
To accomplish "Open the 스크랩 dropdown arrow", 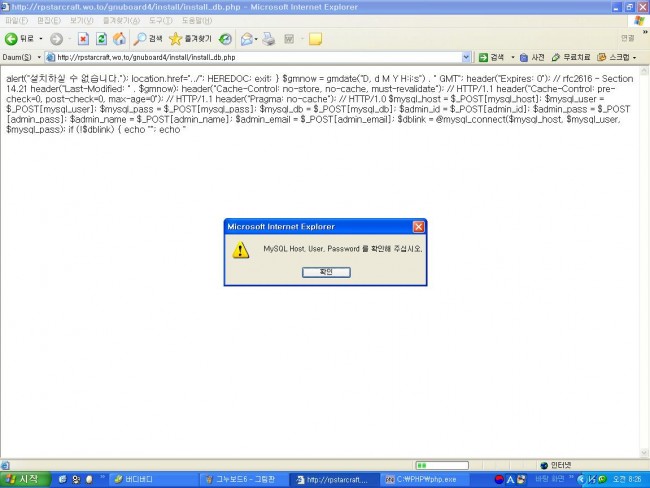I will pyautogui.click(x=634, y=57).
